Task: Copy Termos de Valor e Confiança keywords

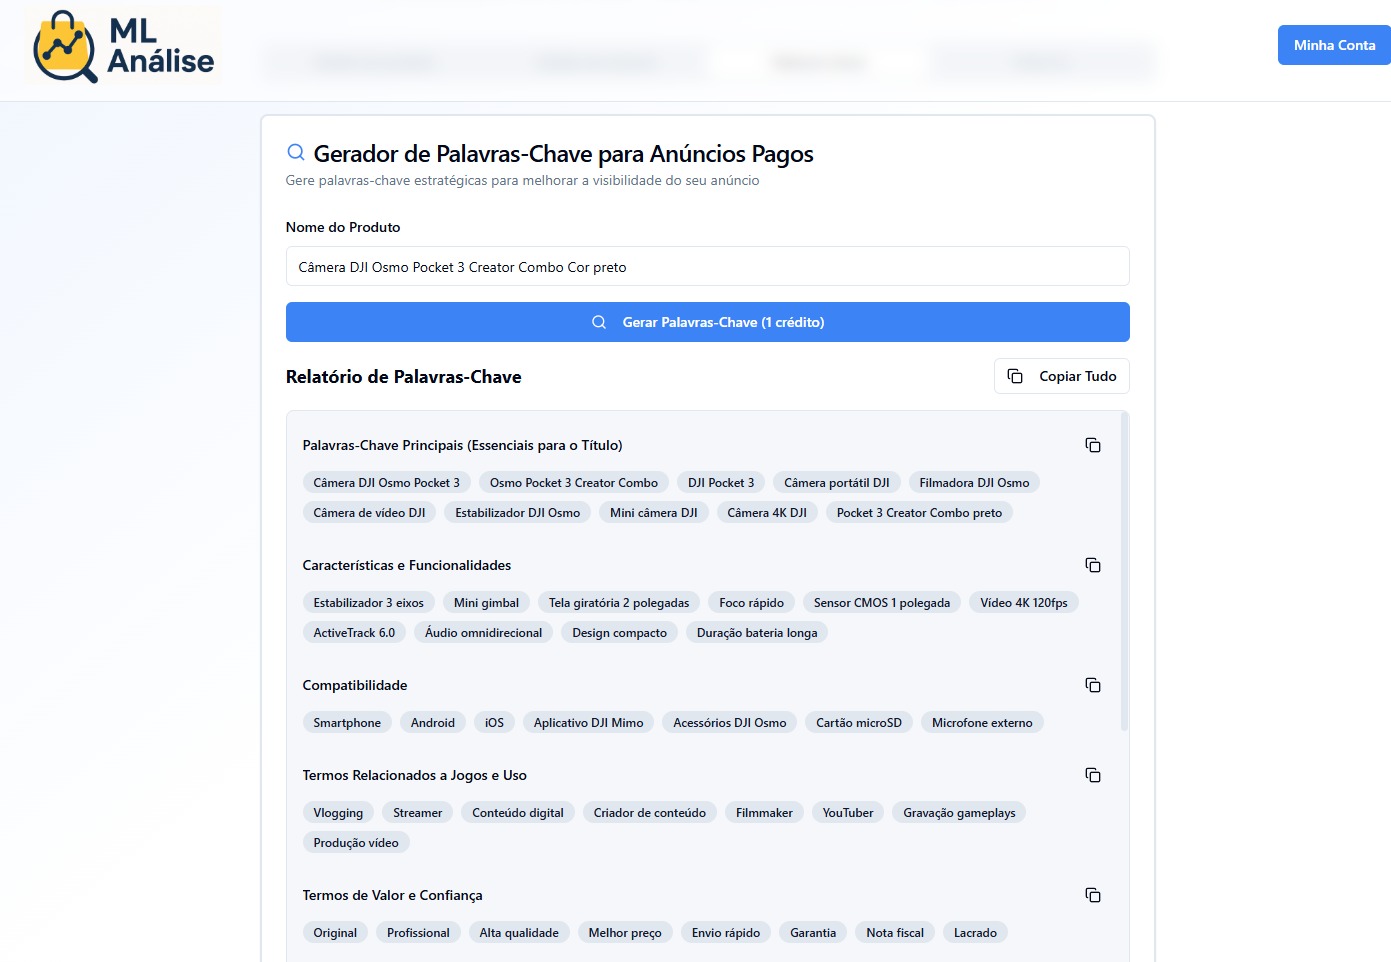Action: coord(1093,895)
